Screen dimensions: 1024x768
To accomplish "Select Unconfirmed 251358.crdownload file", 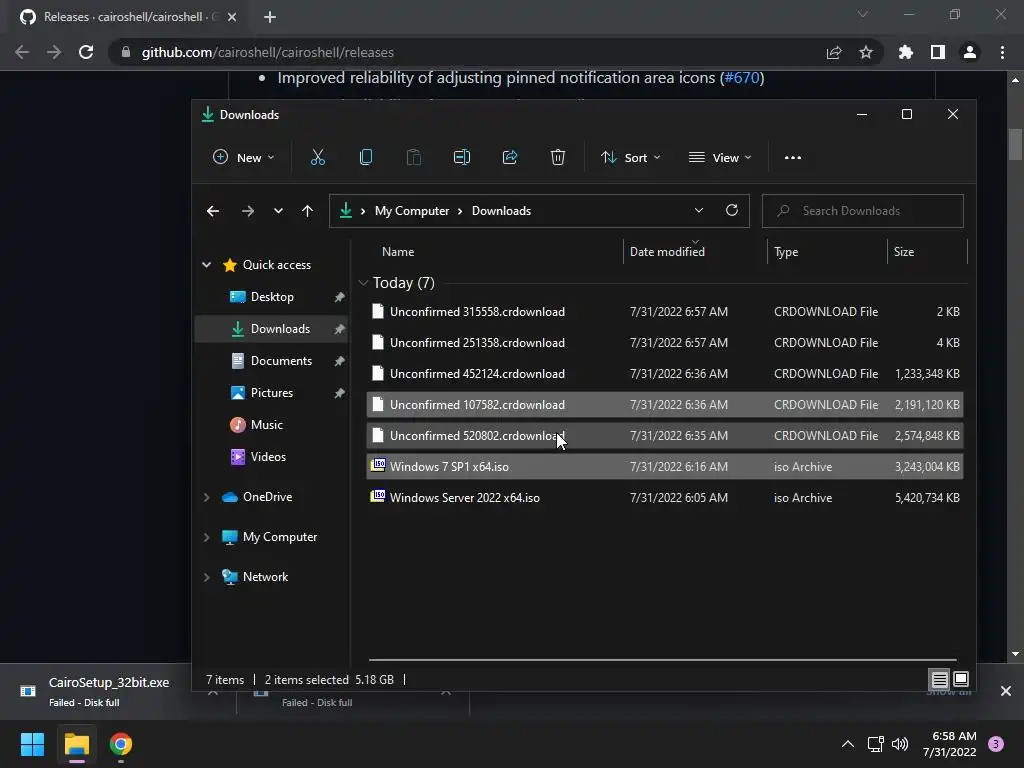I will pyautogui.click(x=664, y=343).
